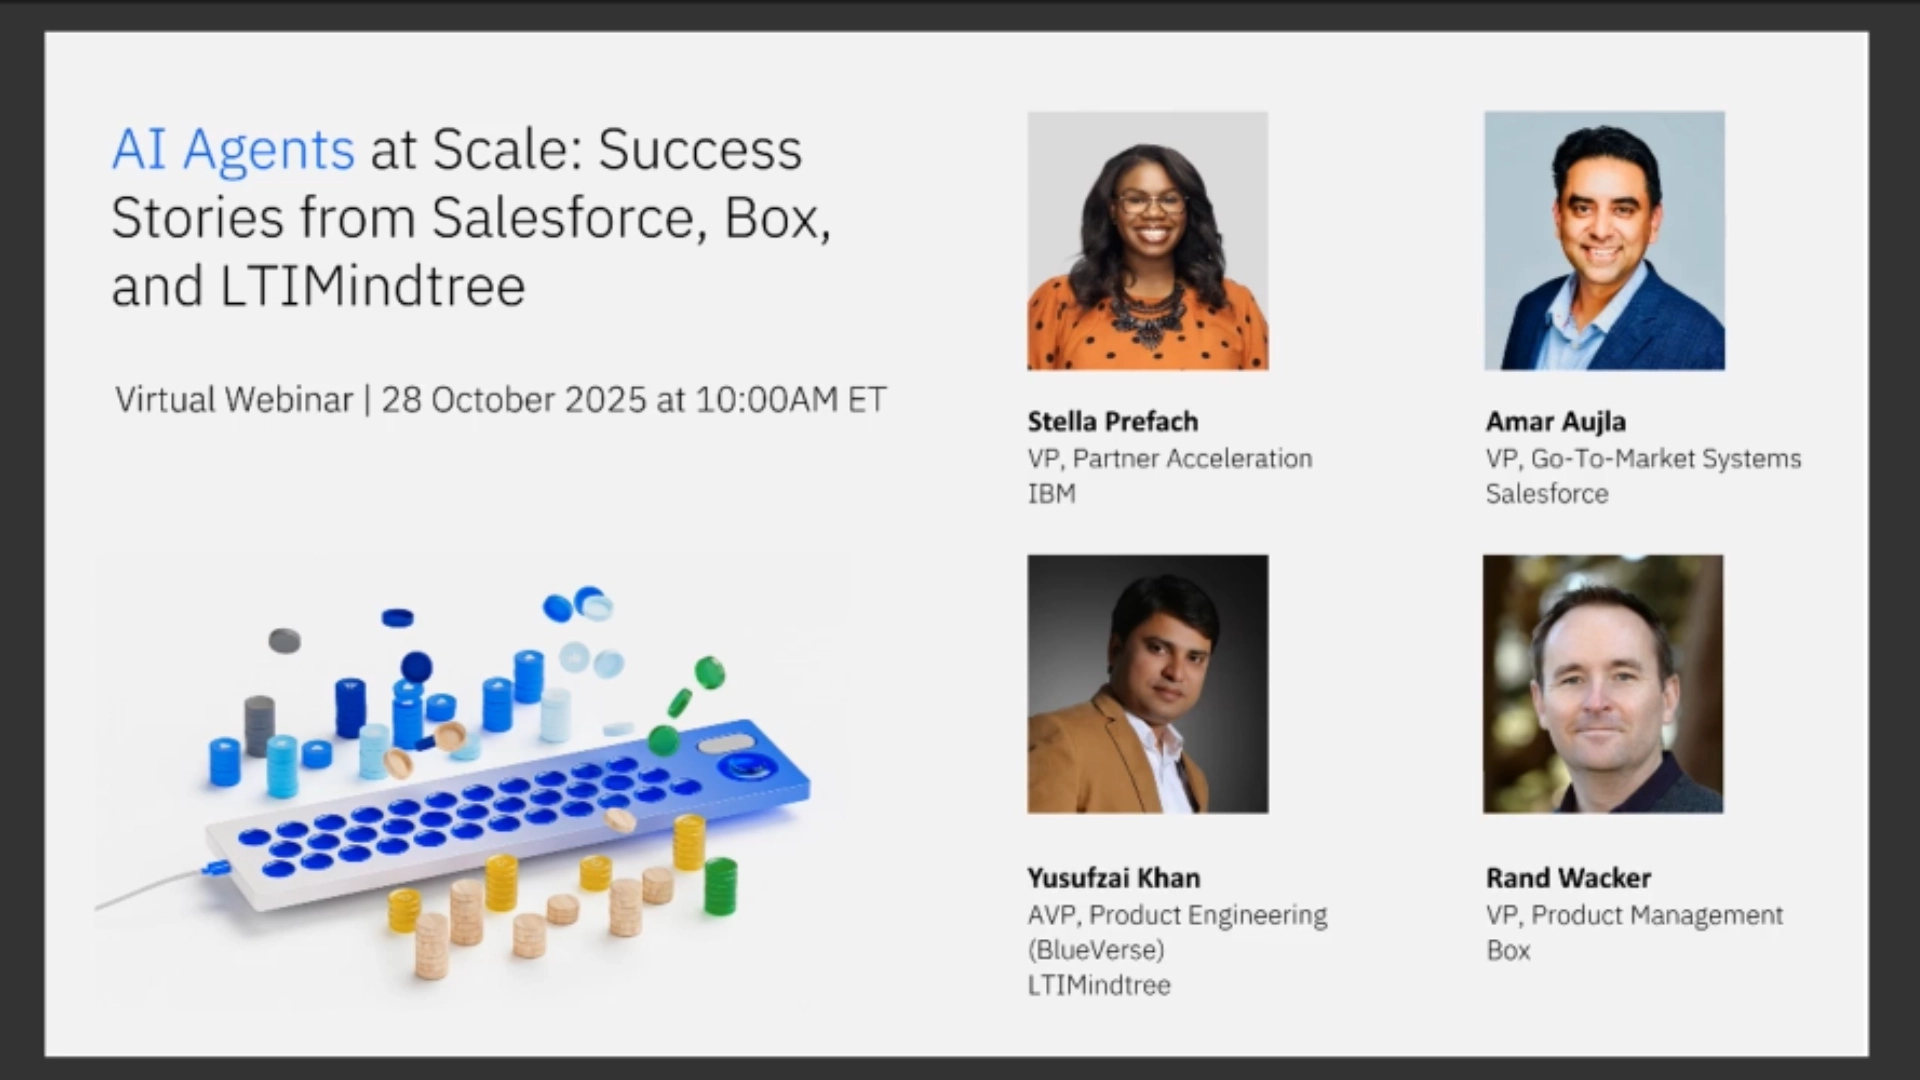Click the blue "AI Agents" title text
The width and height of the screenshot is (1920, 1080).
(x=233, y=150)
